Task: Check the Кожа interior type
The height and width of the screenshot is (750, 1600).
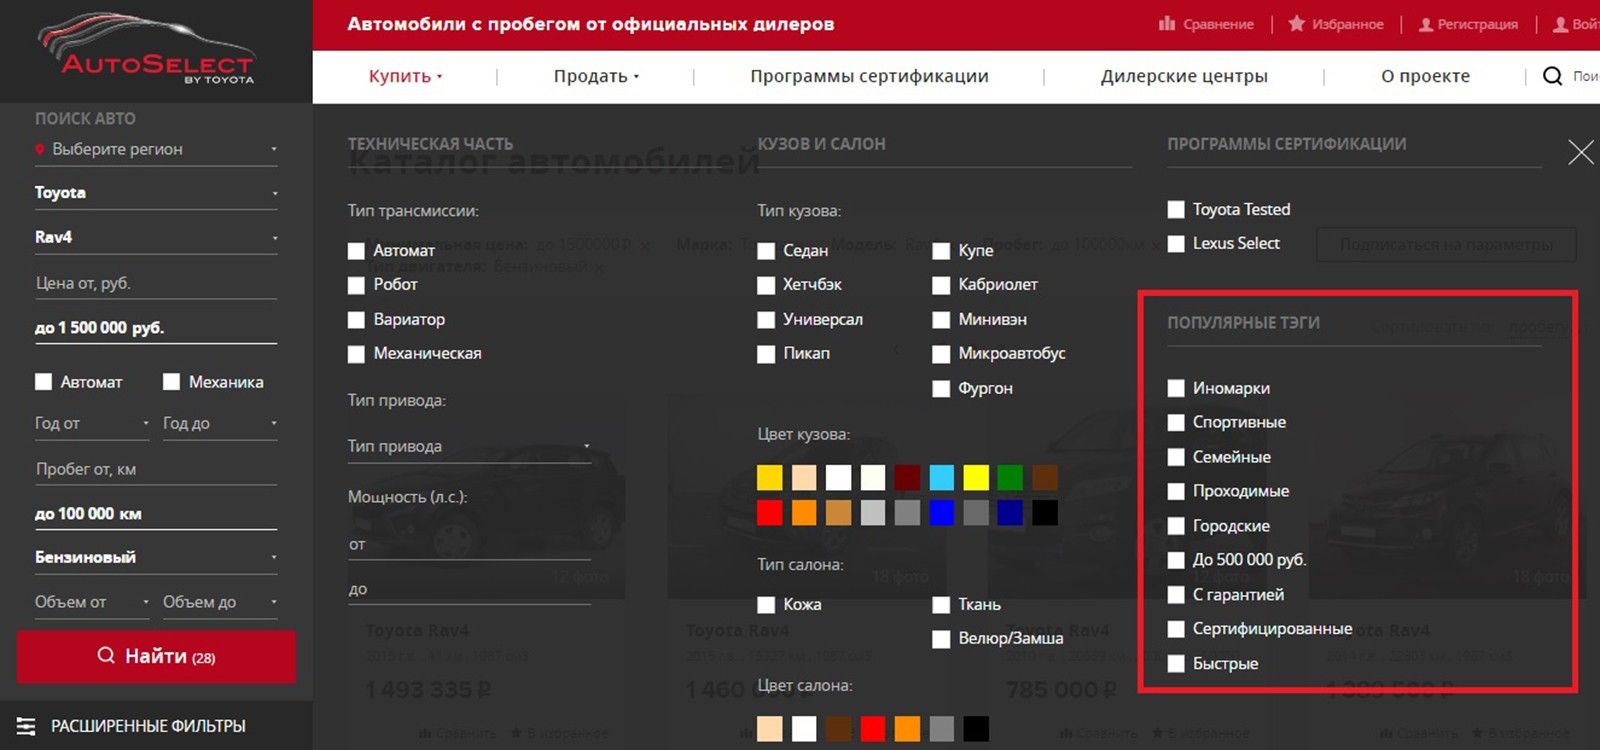Action: tap(766, 605)
